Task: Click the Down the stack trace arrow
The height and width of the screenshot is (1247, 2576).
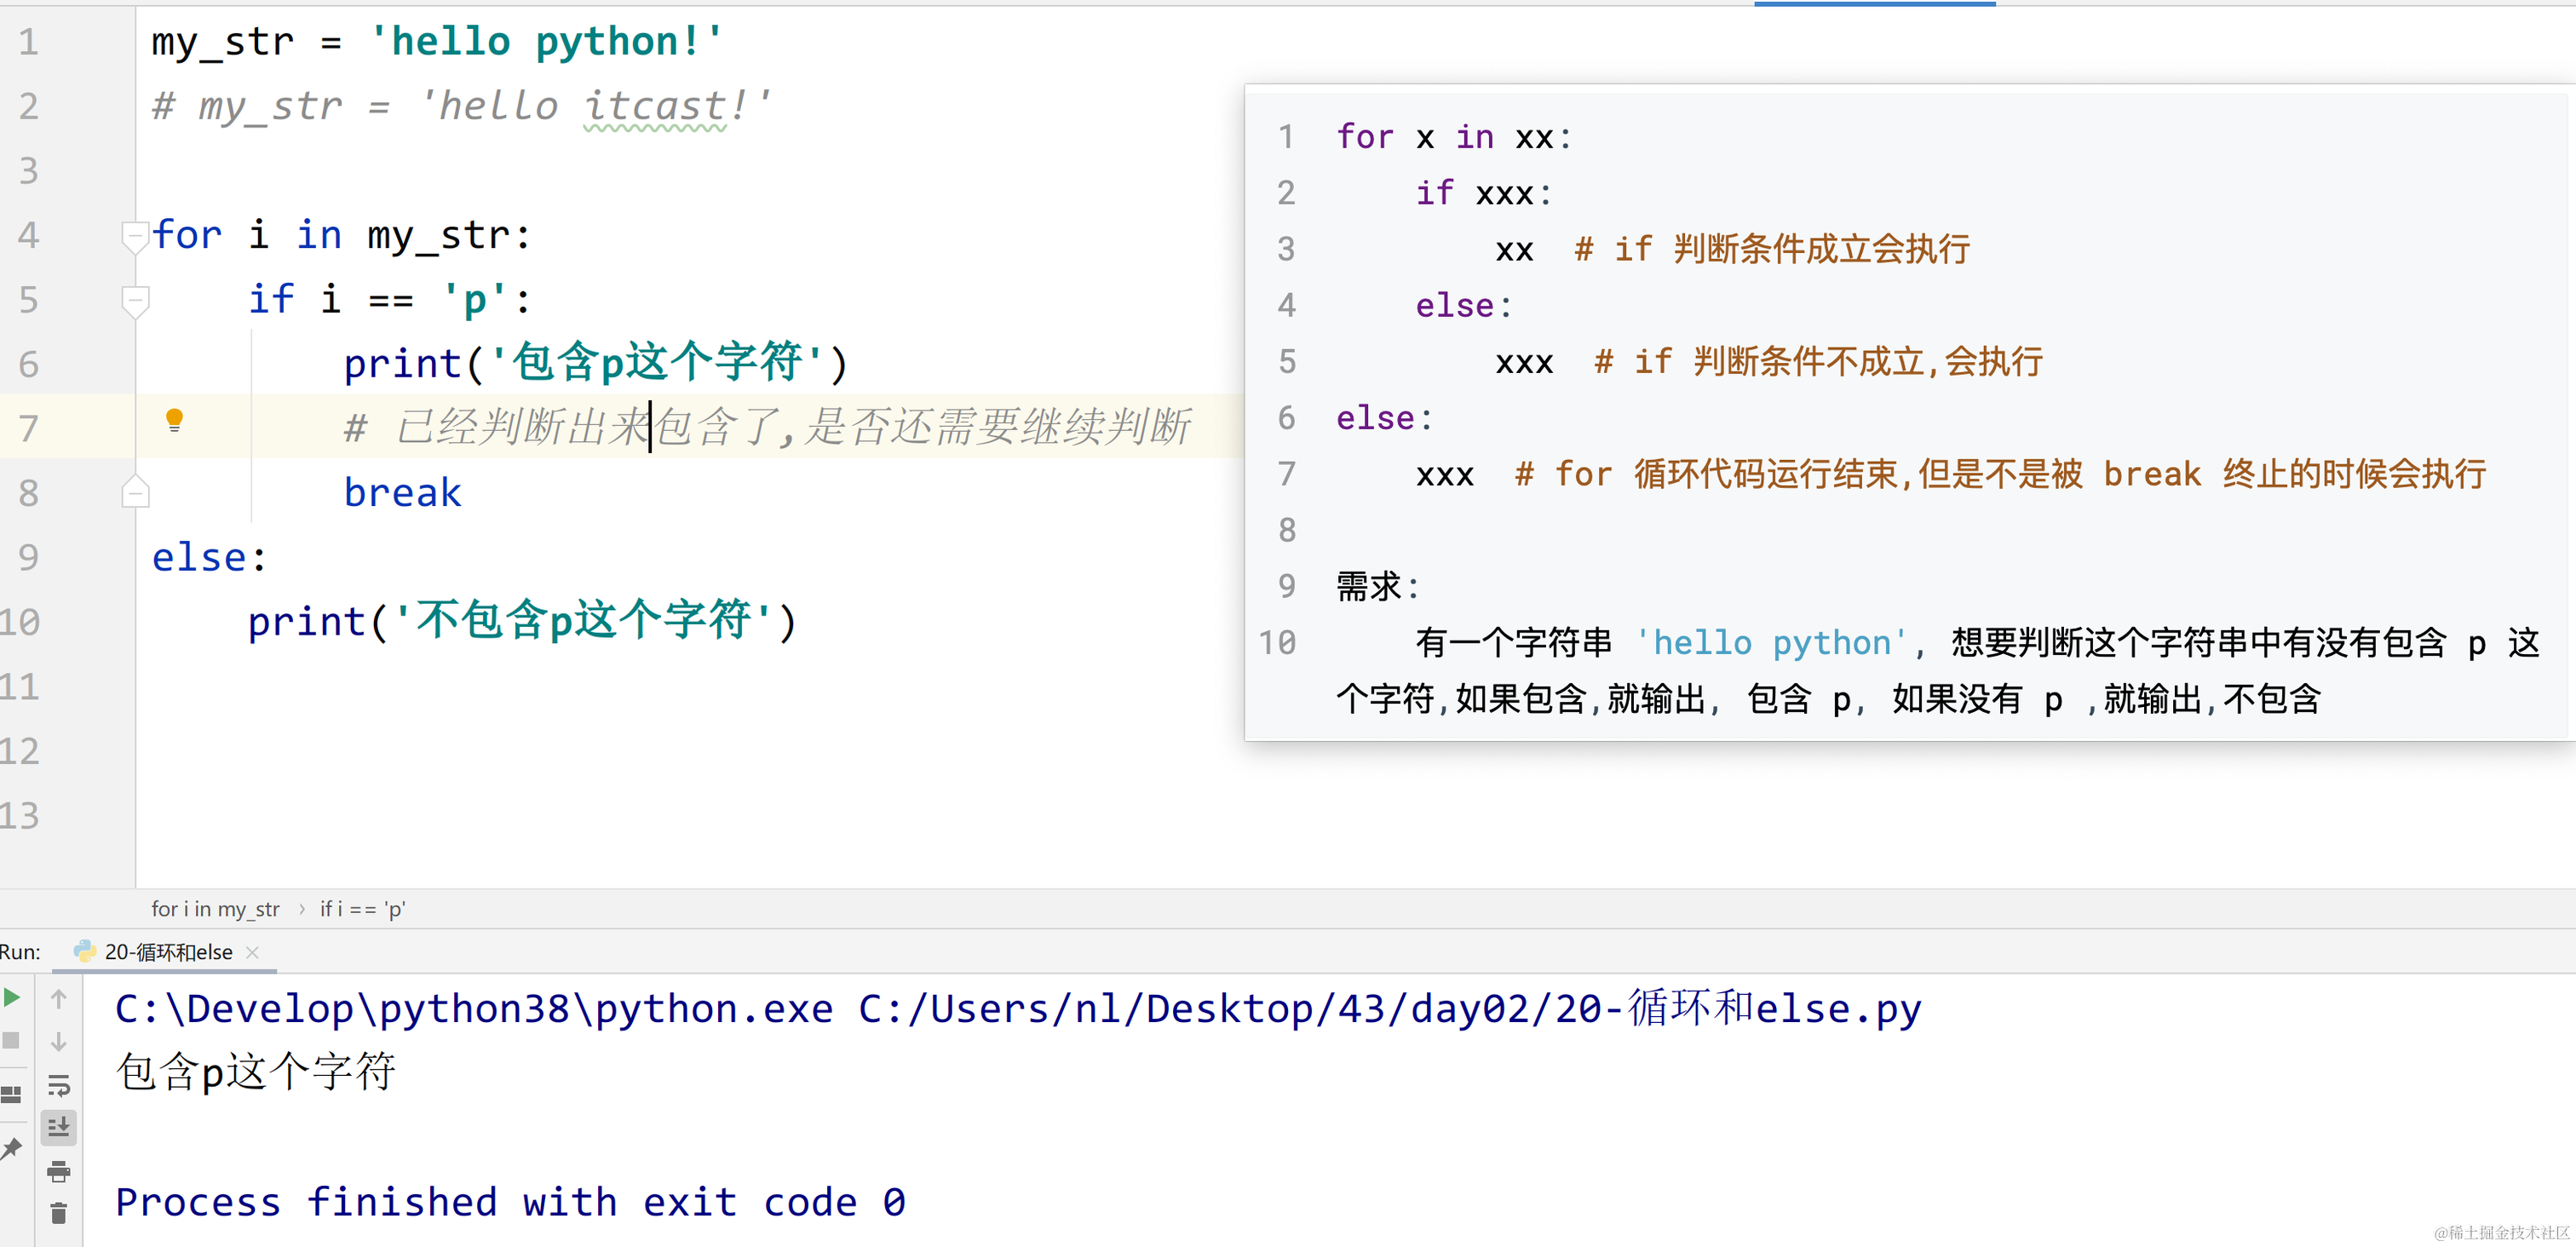Action: [59, 1041]
